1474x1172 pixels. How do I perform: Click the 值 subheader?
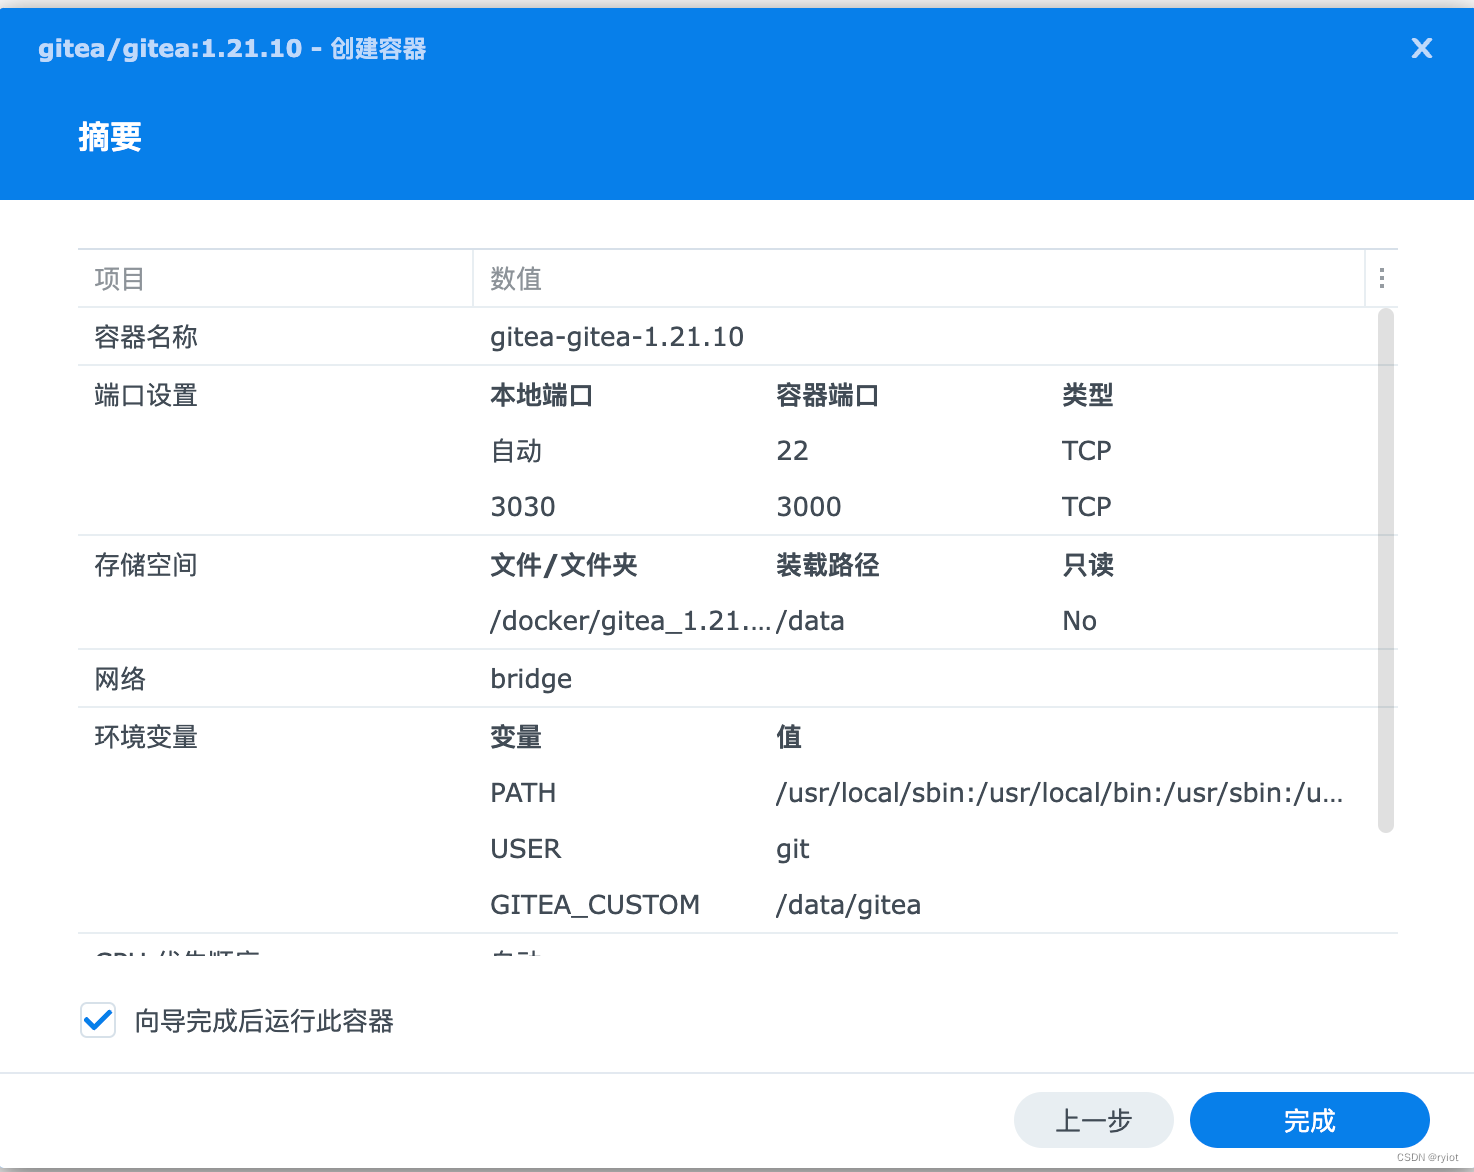pos(789,737)
